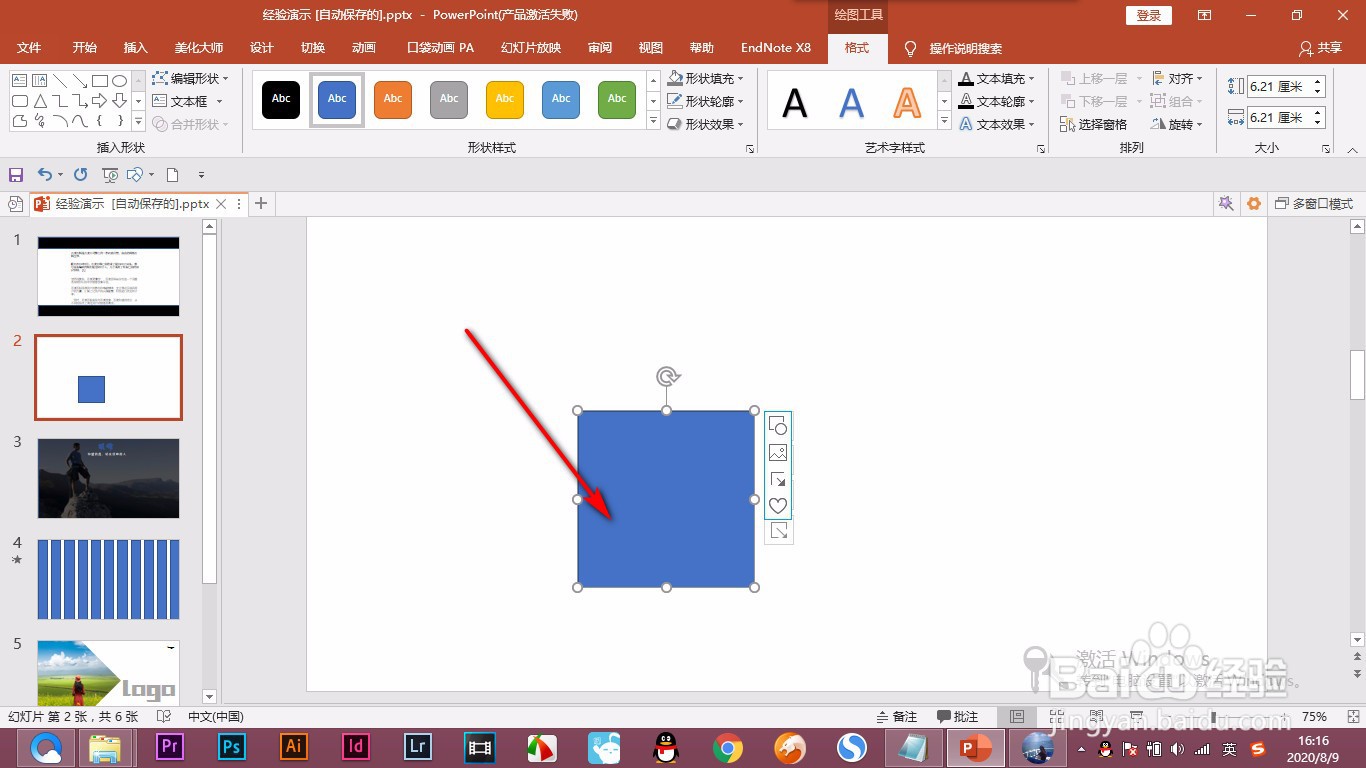Select slide 3 thumbnail with hiker photo
The image size is (1366, 768).
[x=108, y=478]
